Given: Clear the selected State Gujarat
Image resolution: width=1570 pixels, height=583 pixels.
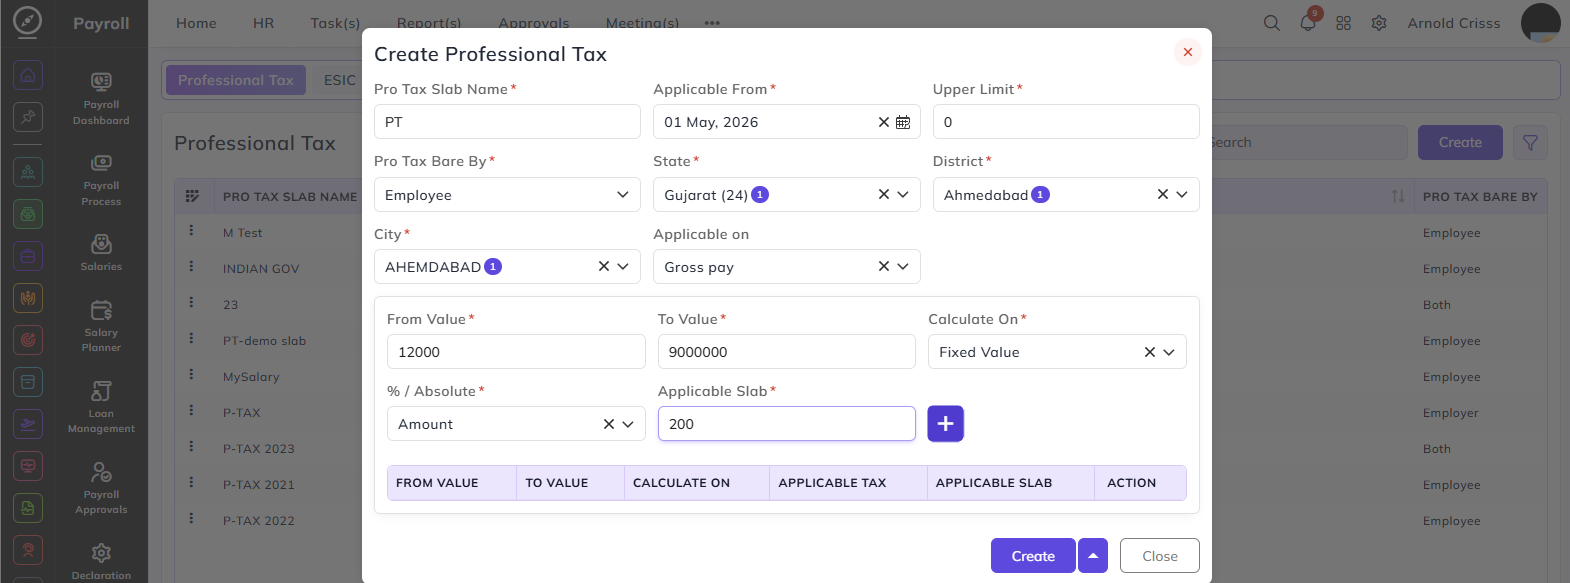Looking at the screenshot, I should coord(883,195).
